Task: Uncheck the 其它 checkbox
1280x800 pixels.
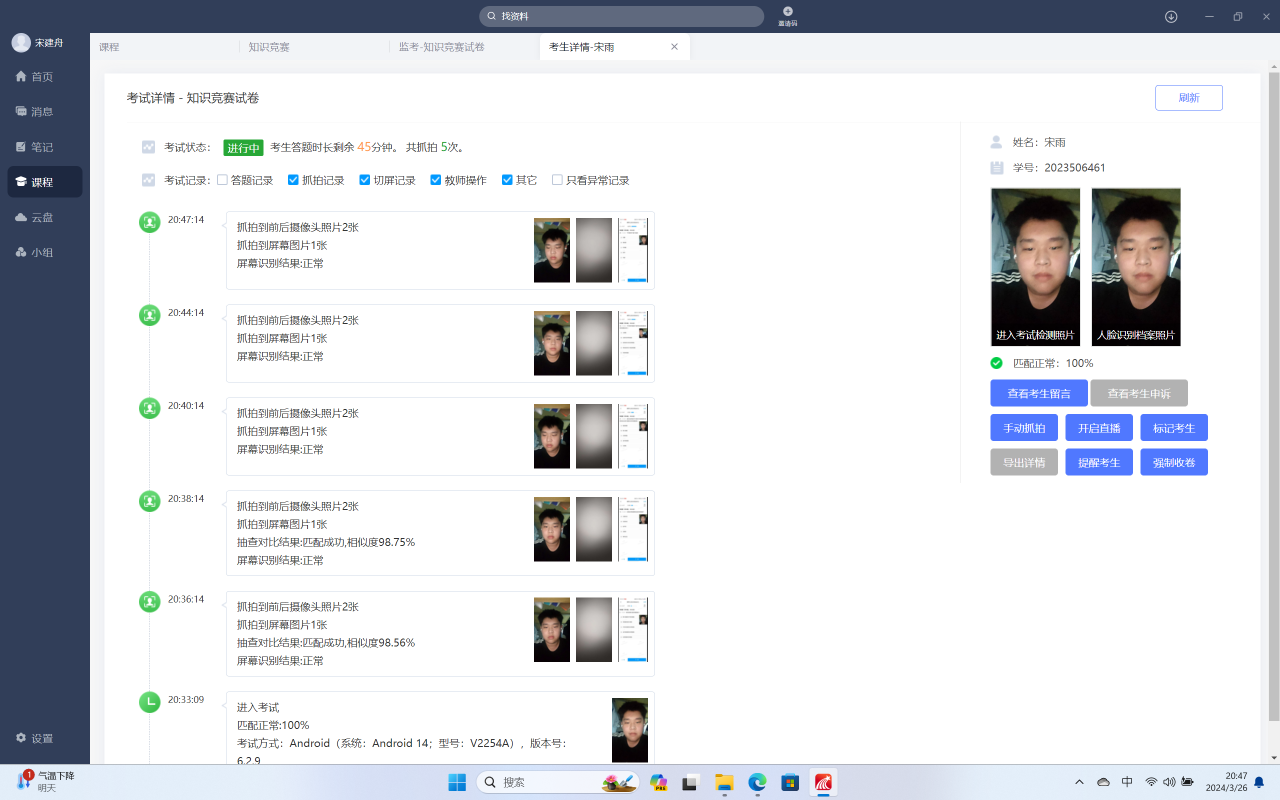Action: 507,180
